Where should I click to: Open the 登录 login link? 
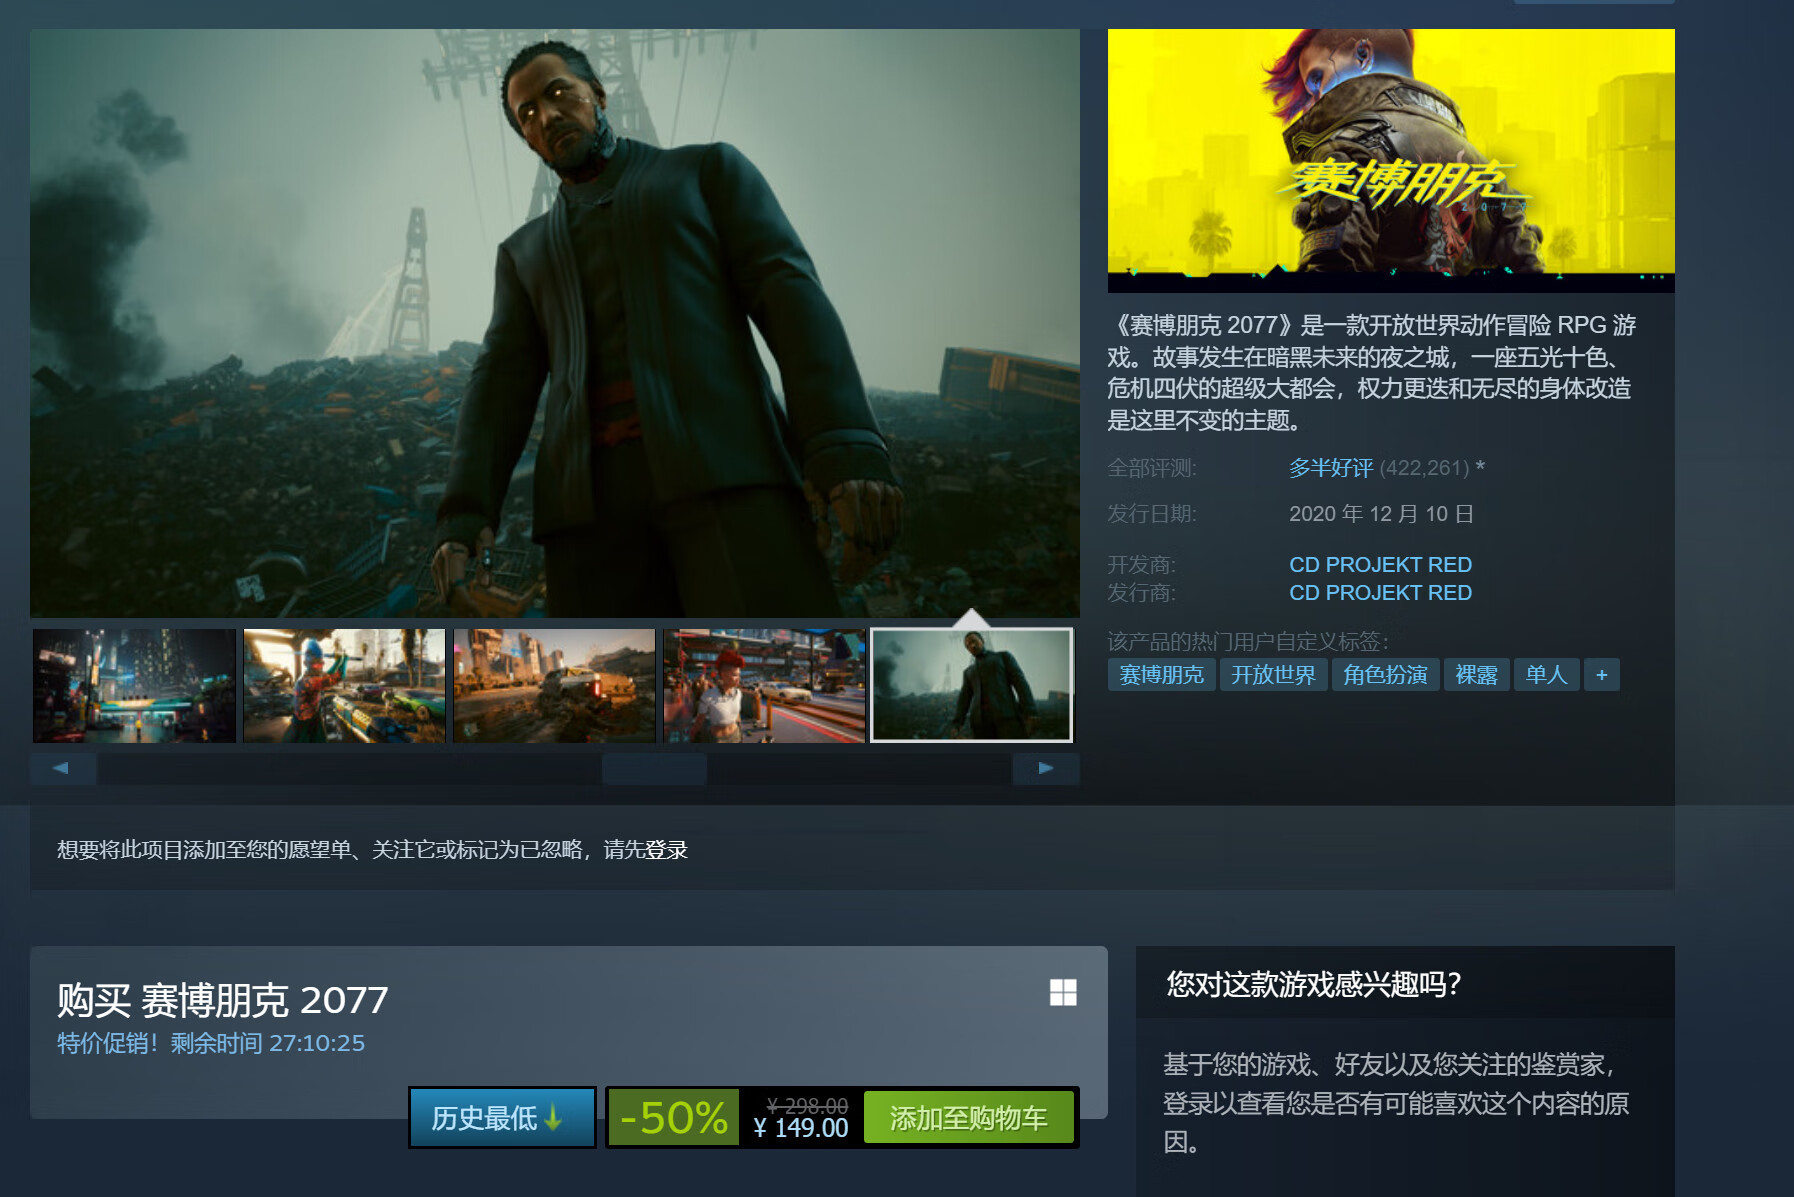click(666, 850)
